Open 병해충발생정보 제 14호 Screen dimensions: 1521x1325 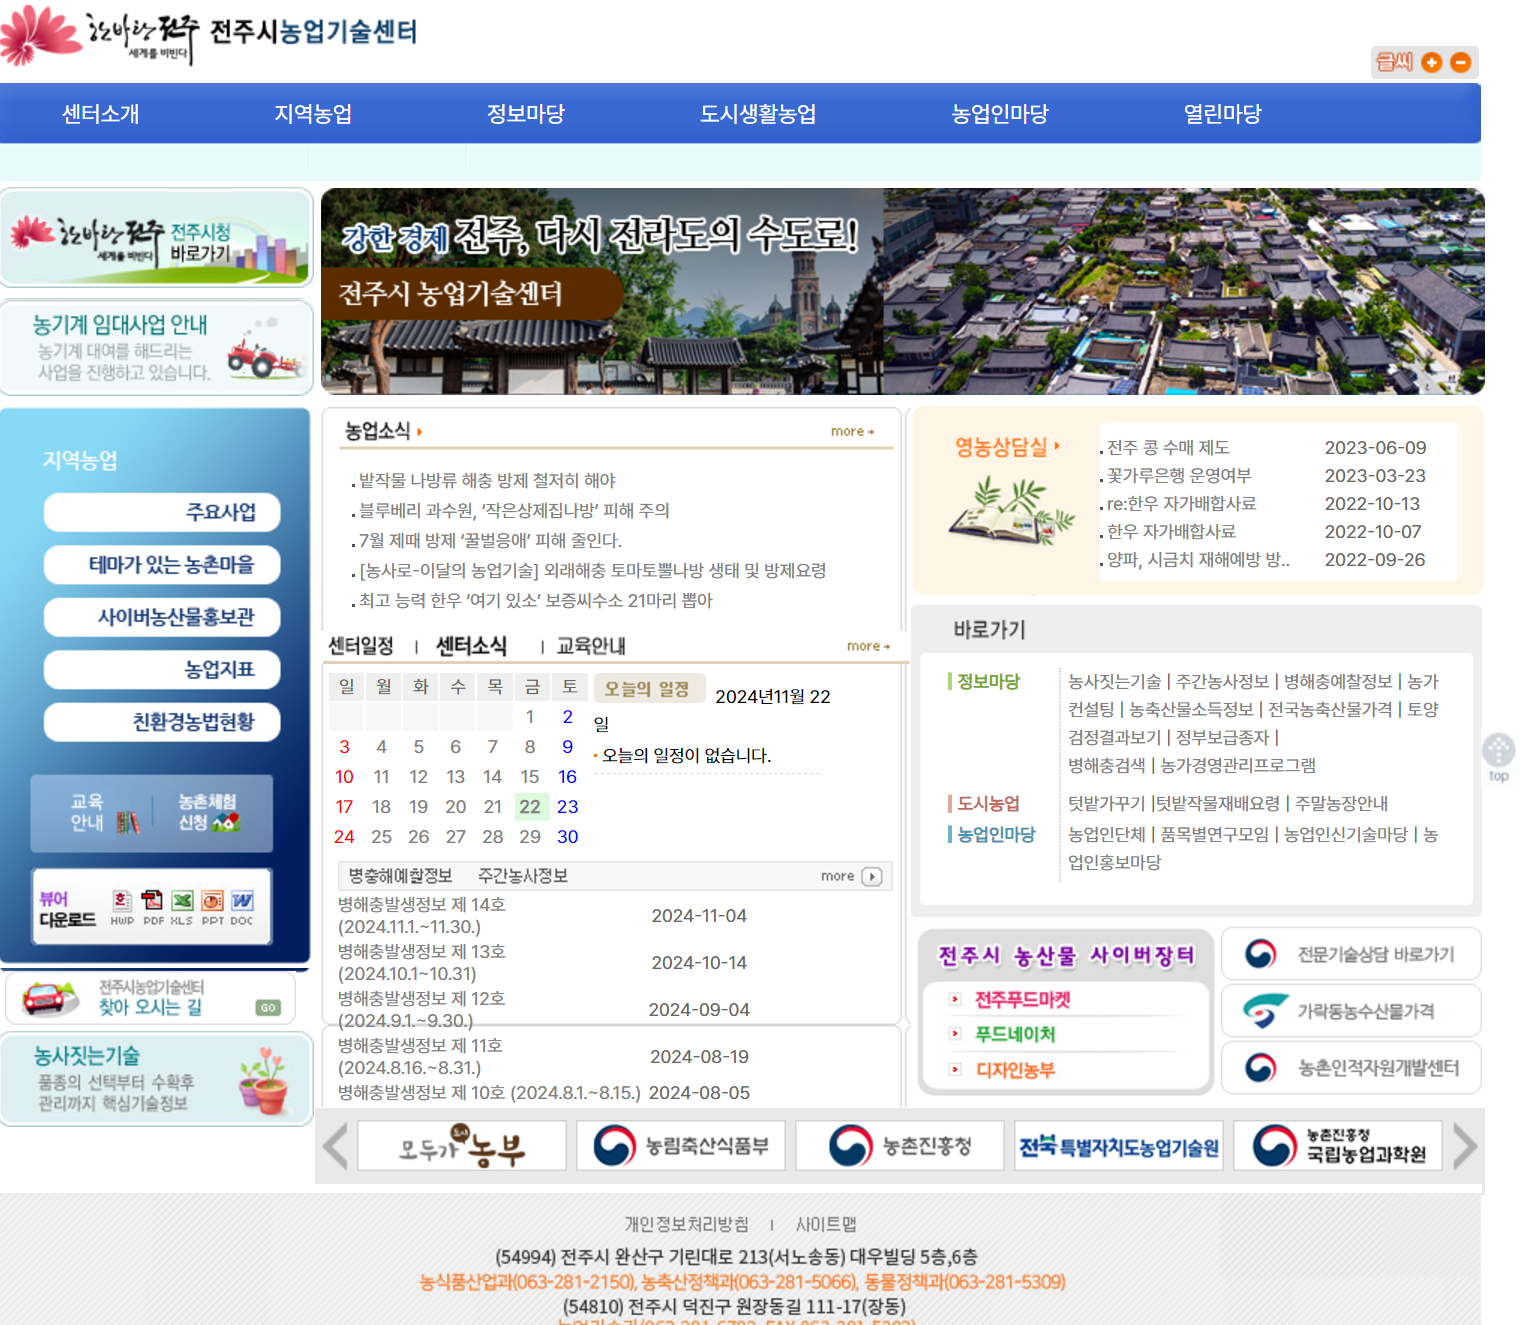point(422,916)
